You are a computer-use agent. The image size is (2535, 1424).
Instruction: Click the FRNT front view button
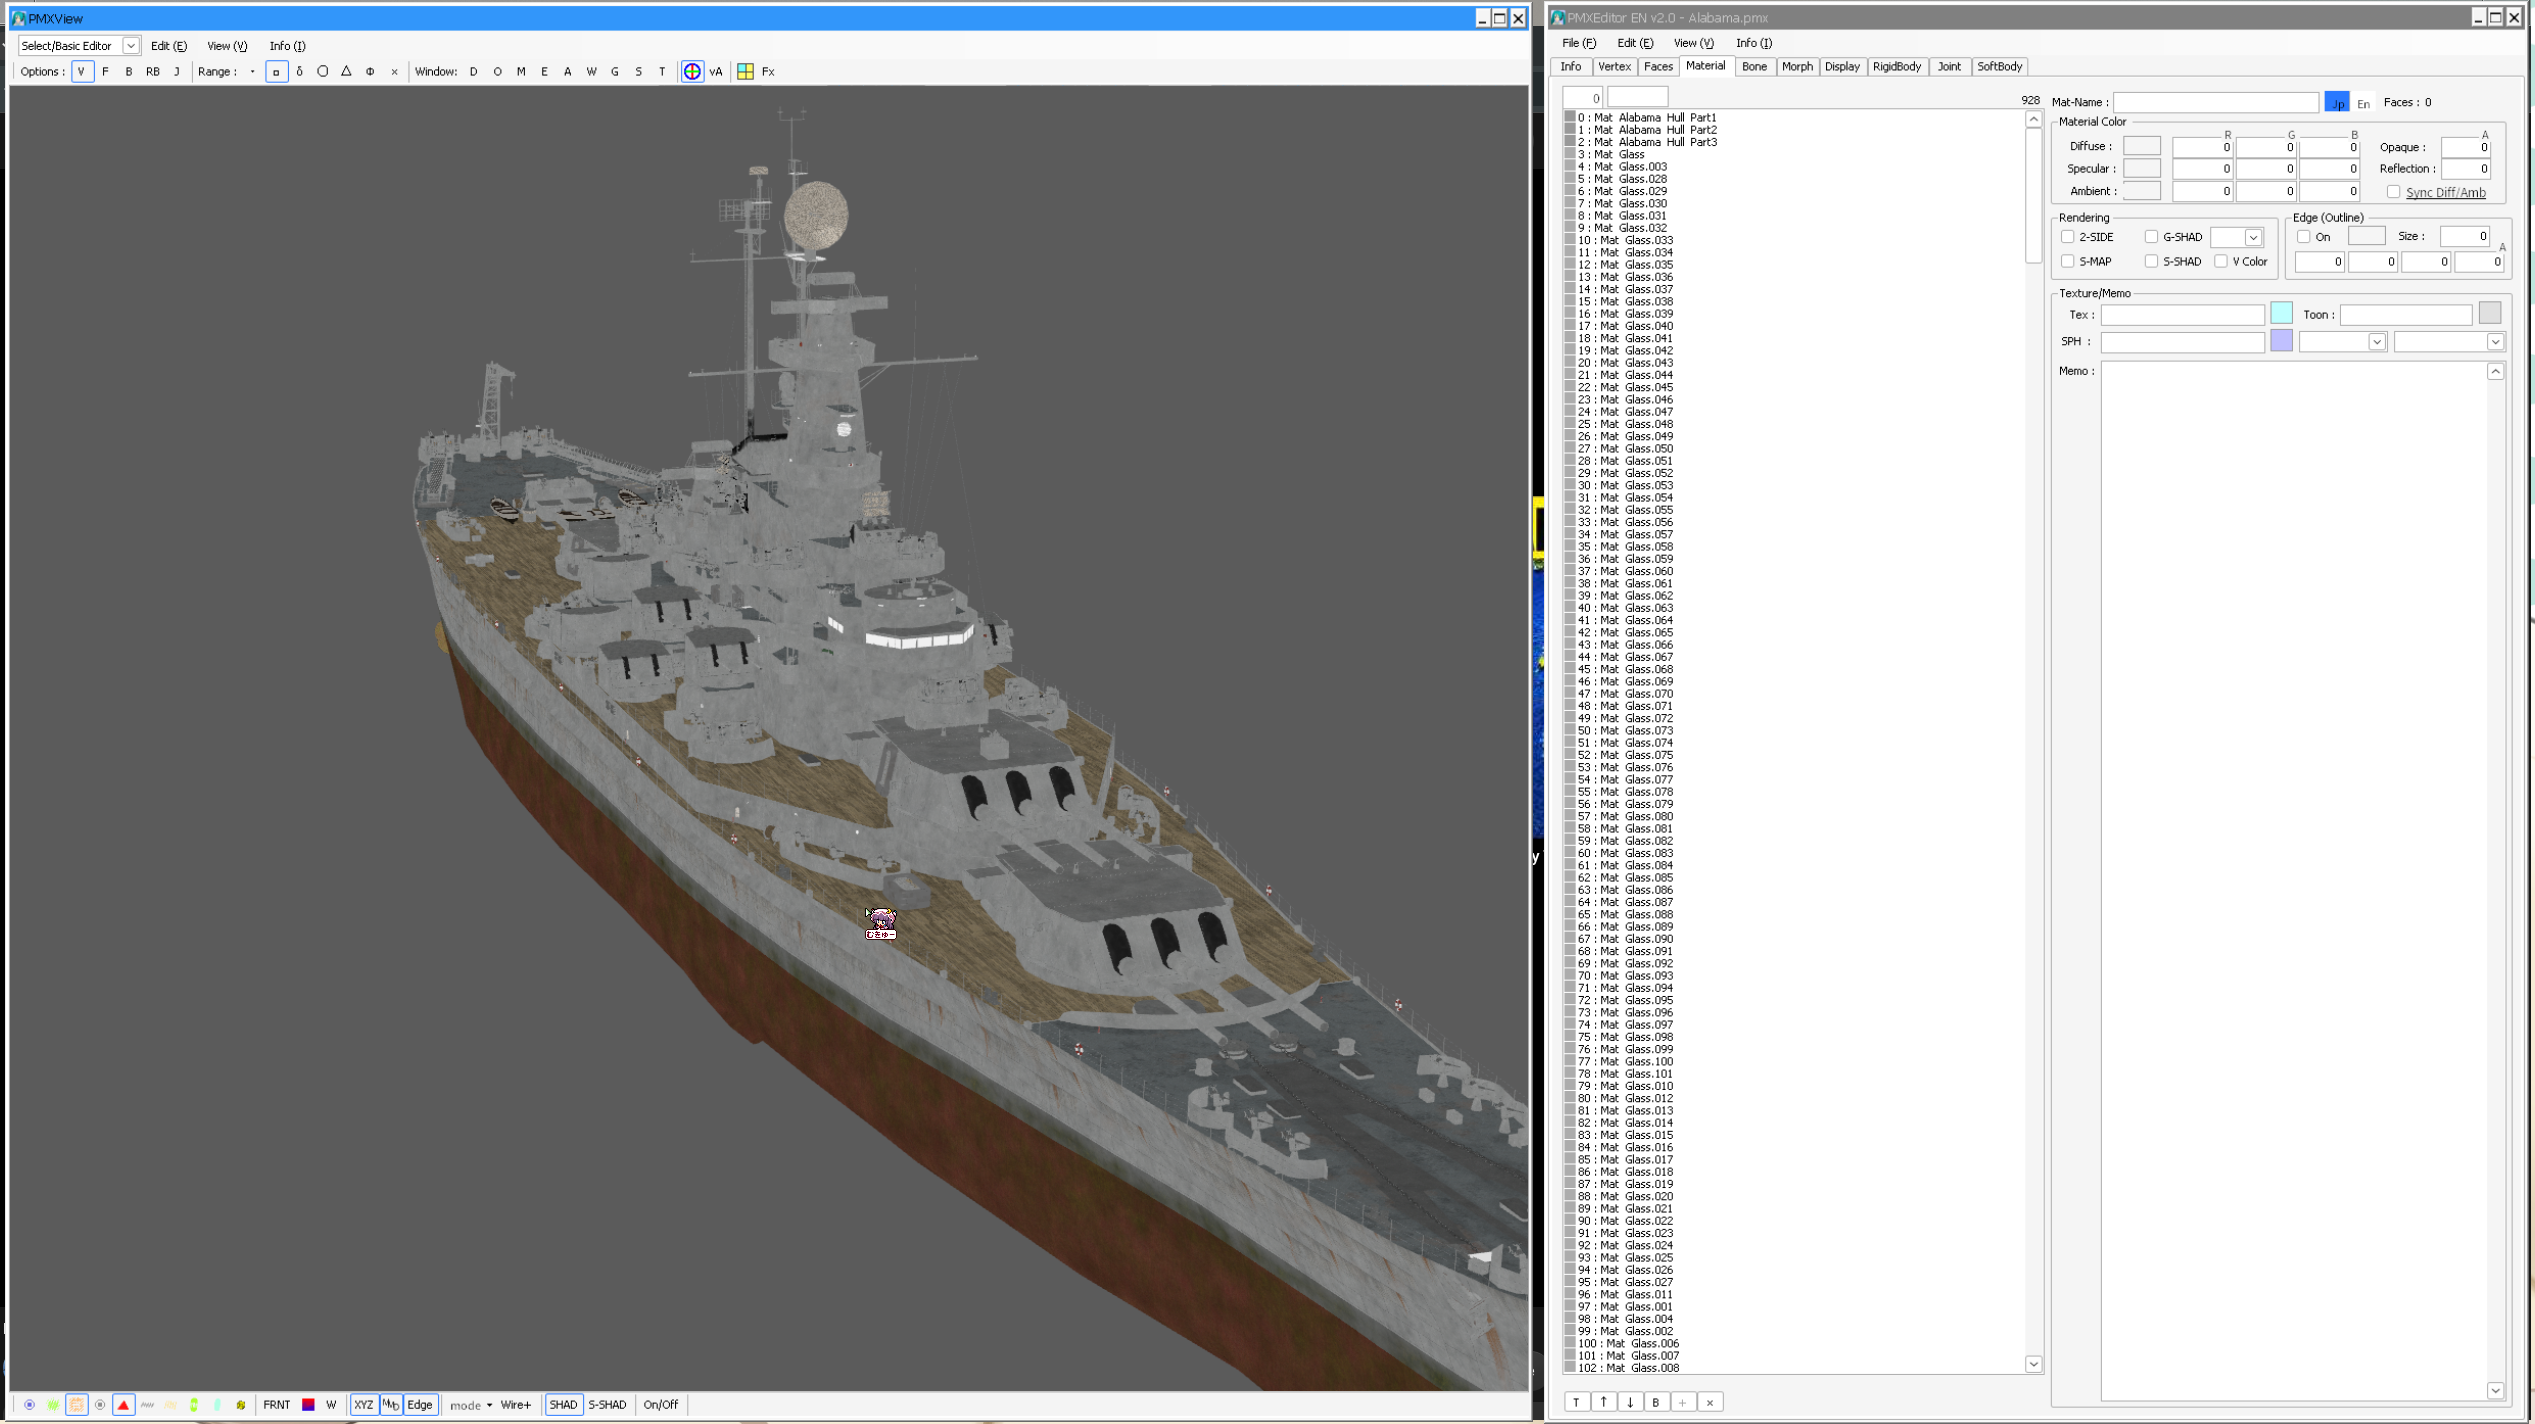point(276,1405)
